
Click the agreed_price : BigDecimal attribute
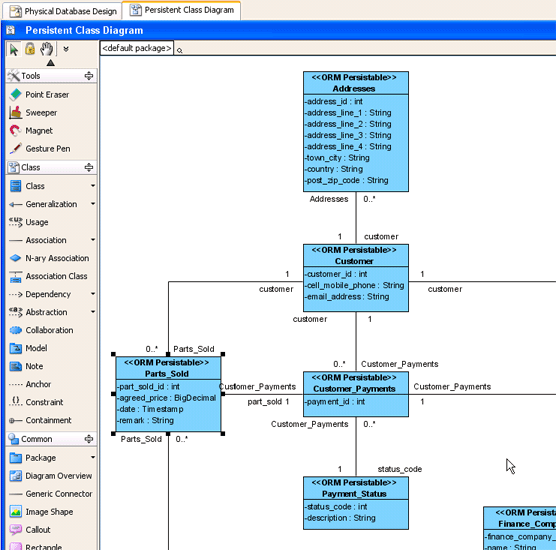click(167, 398)
